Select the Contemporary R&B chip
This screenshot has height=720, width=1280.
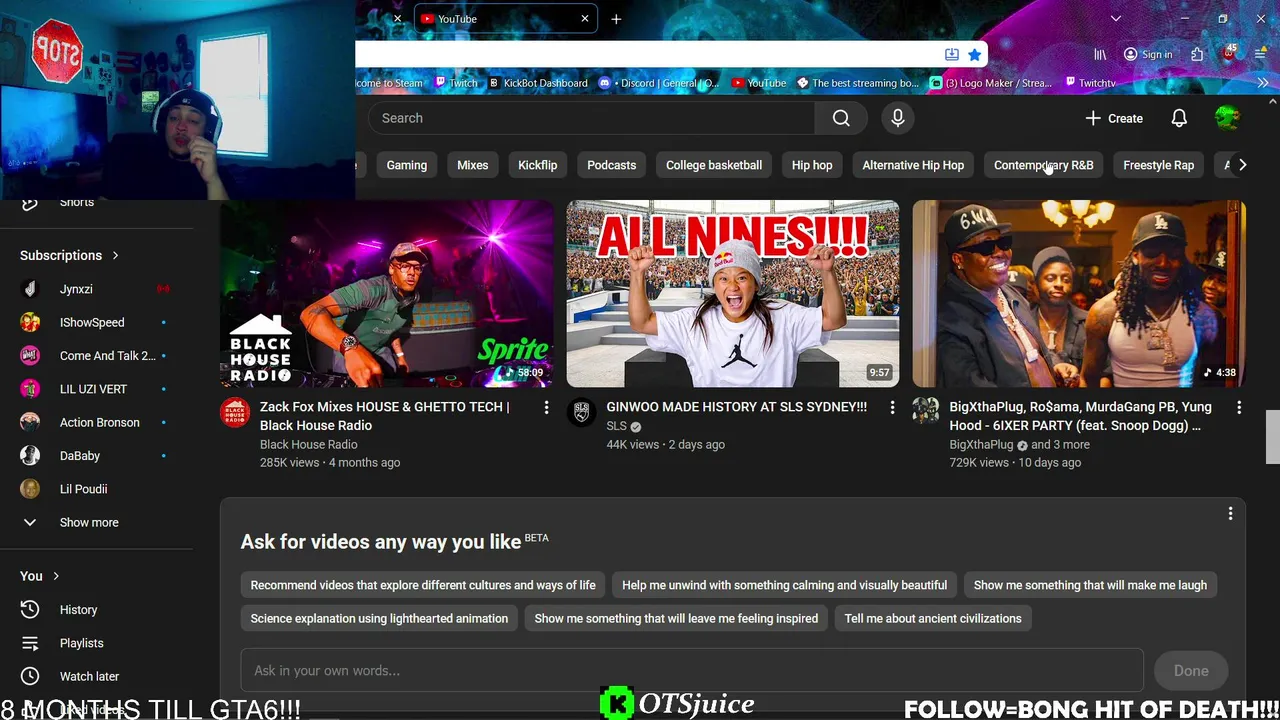click(x=1043, y=165)
